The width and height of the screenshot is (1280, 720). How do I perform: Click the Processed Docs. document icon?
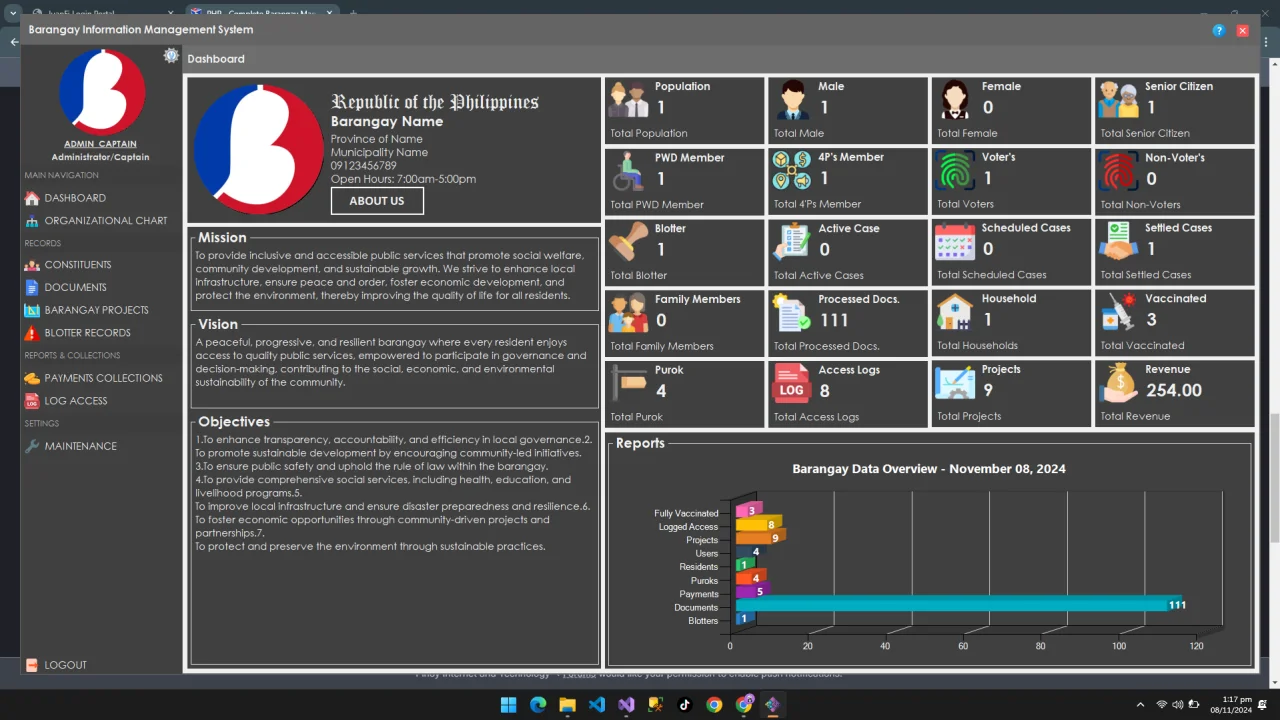[792, 313]
